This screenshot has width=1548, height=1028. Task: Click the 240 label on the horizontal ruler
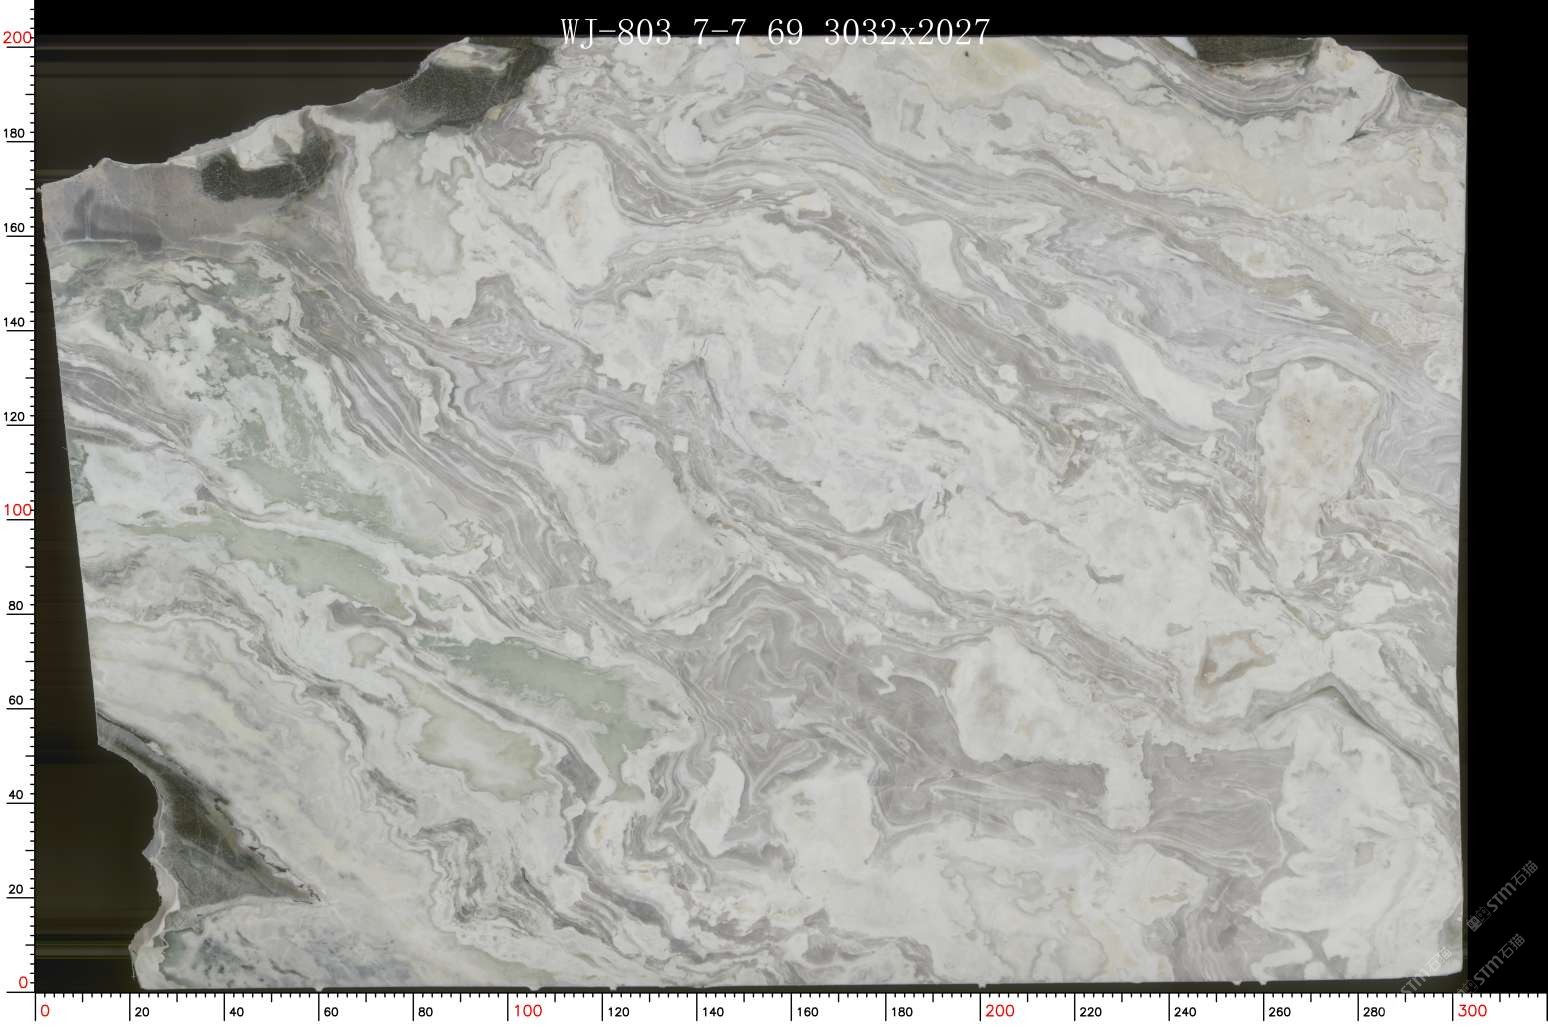coord(1185,1012)
